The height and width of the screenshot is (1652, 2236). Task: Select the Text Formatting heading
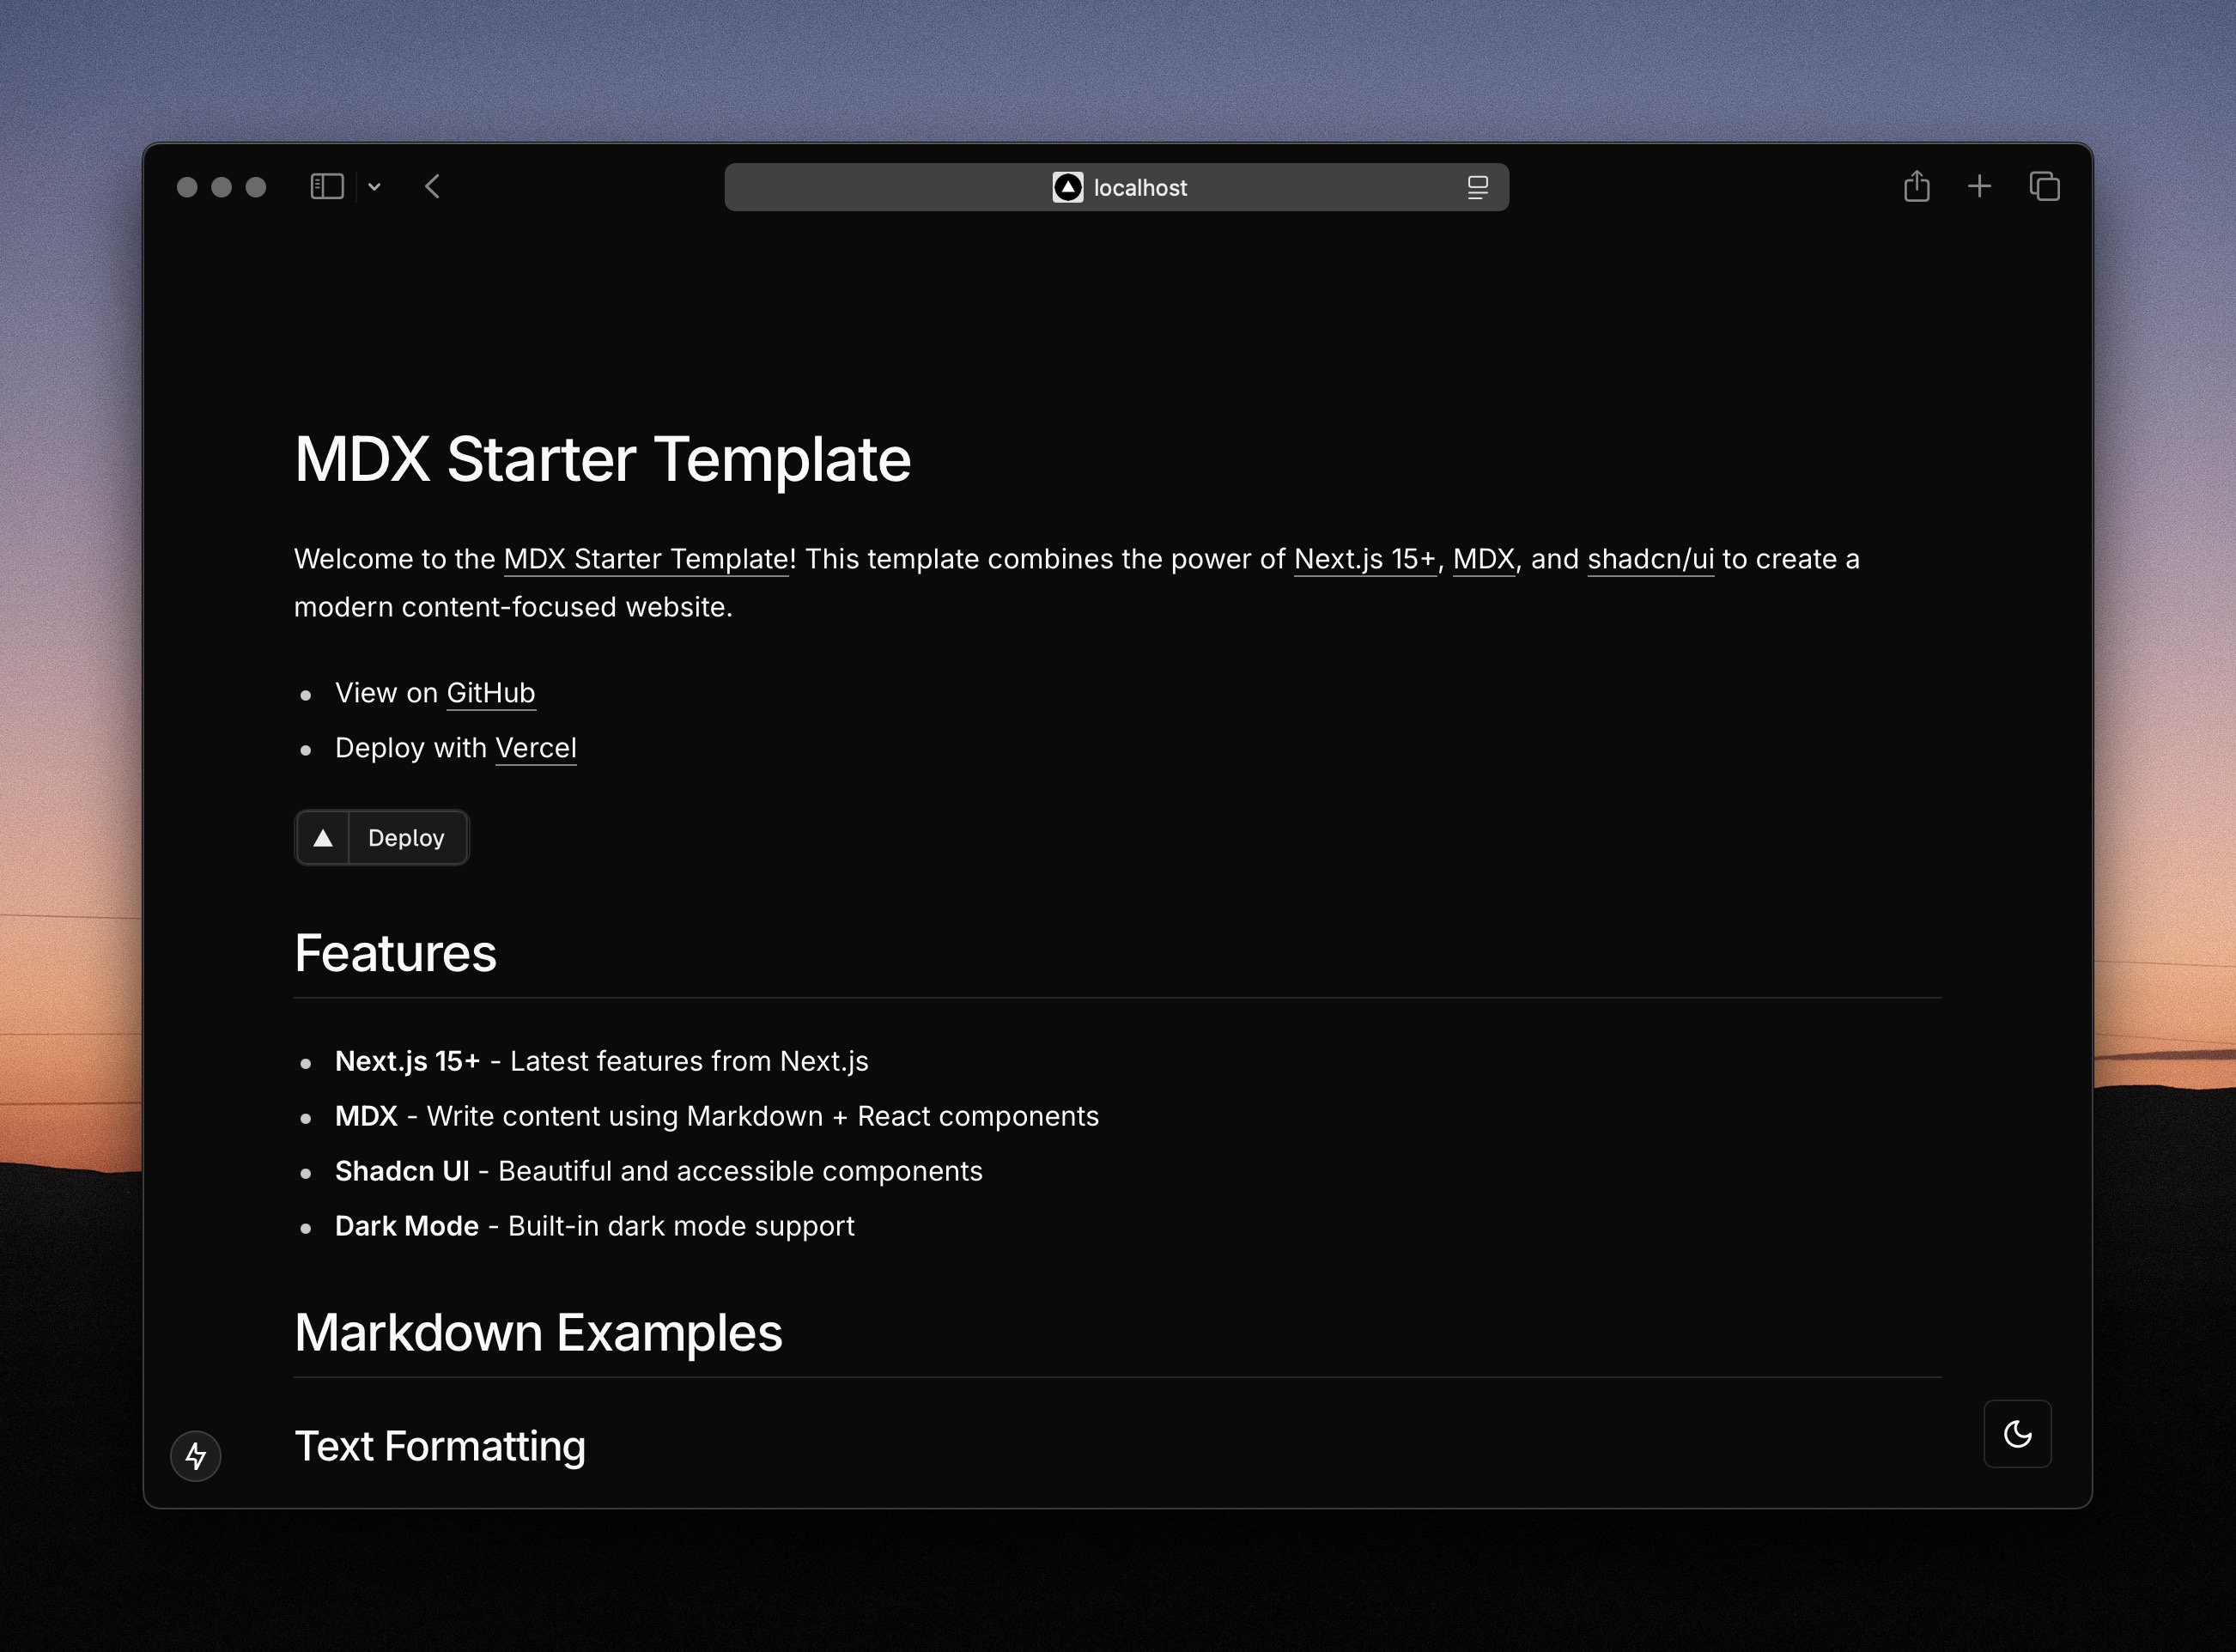pyautogui.click(x=440, y=1445)
